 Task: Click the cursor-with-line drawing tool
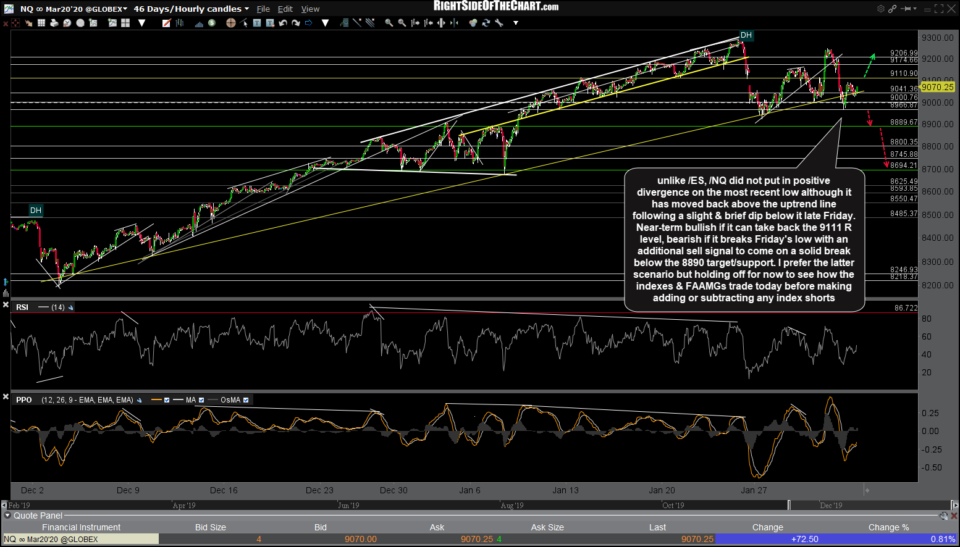[x=244, y=23]
